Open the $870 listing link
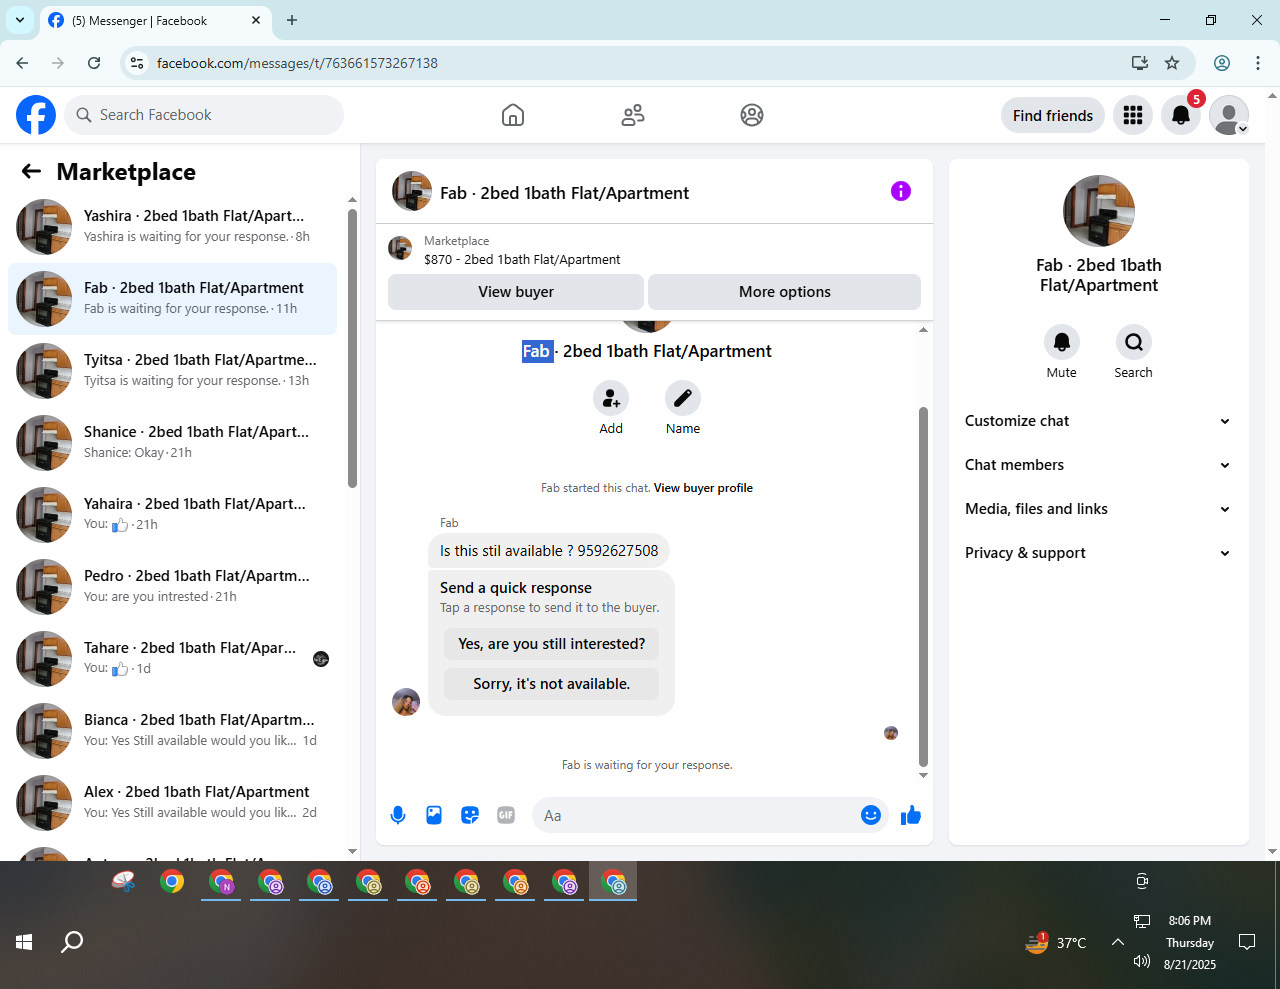This screenshot has height=989, width=1280. click(522, 259)
